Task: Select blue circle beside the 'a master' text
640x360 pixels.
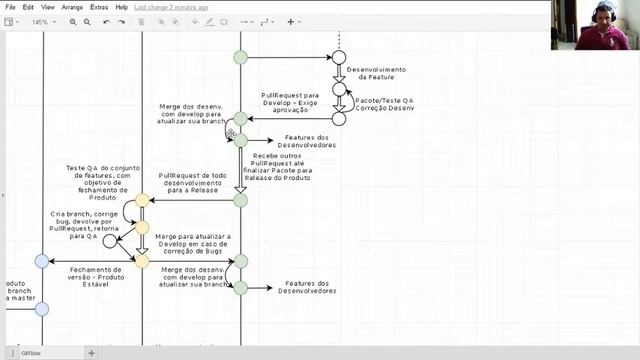Action: pyautogui.click(x=42, y=309)
